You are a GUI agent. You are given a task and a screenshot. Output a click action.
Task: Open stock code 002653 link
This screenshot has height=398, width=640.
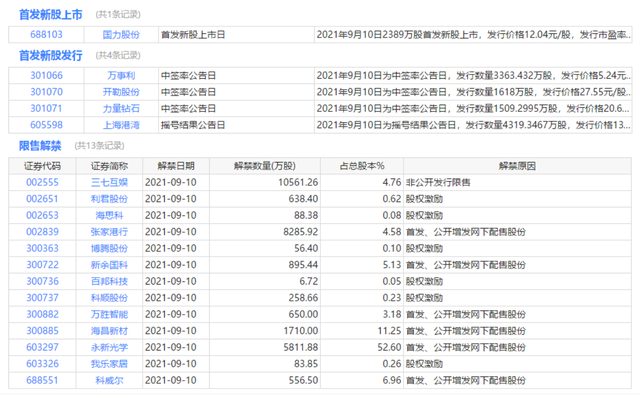coord(42,216)
